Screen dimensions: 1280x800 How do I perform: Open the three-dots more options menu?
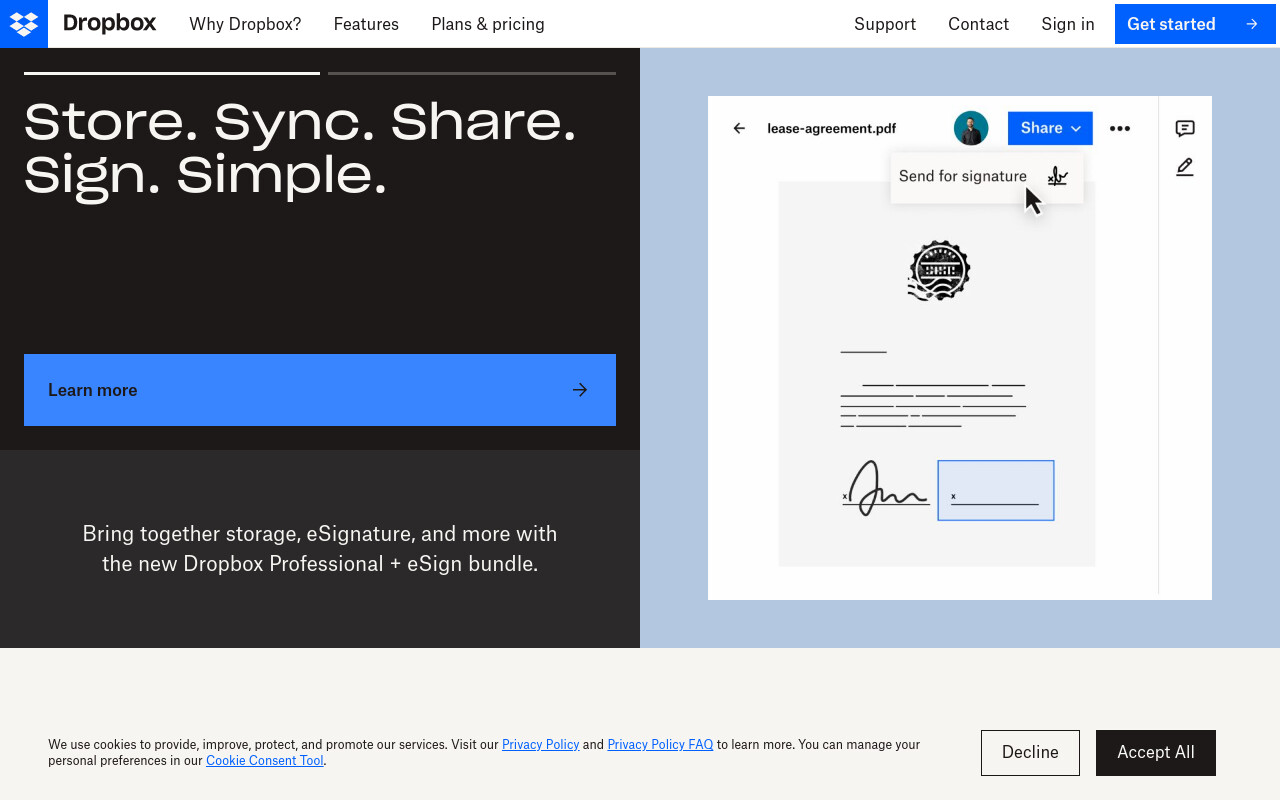[1120, 128]
